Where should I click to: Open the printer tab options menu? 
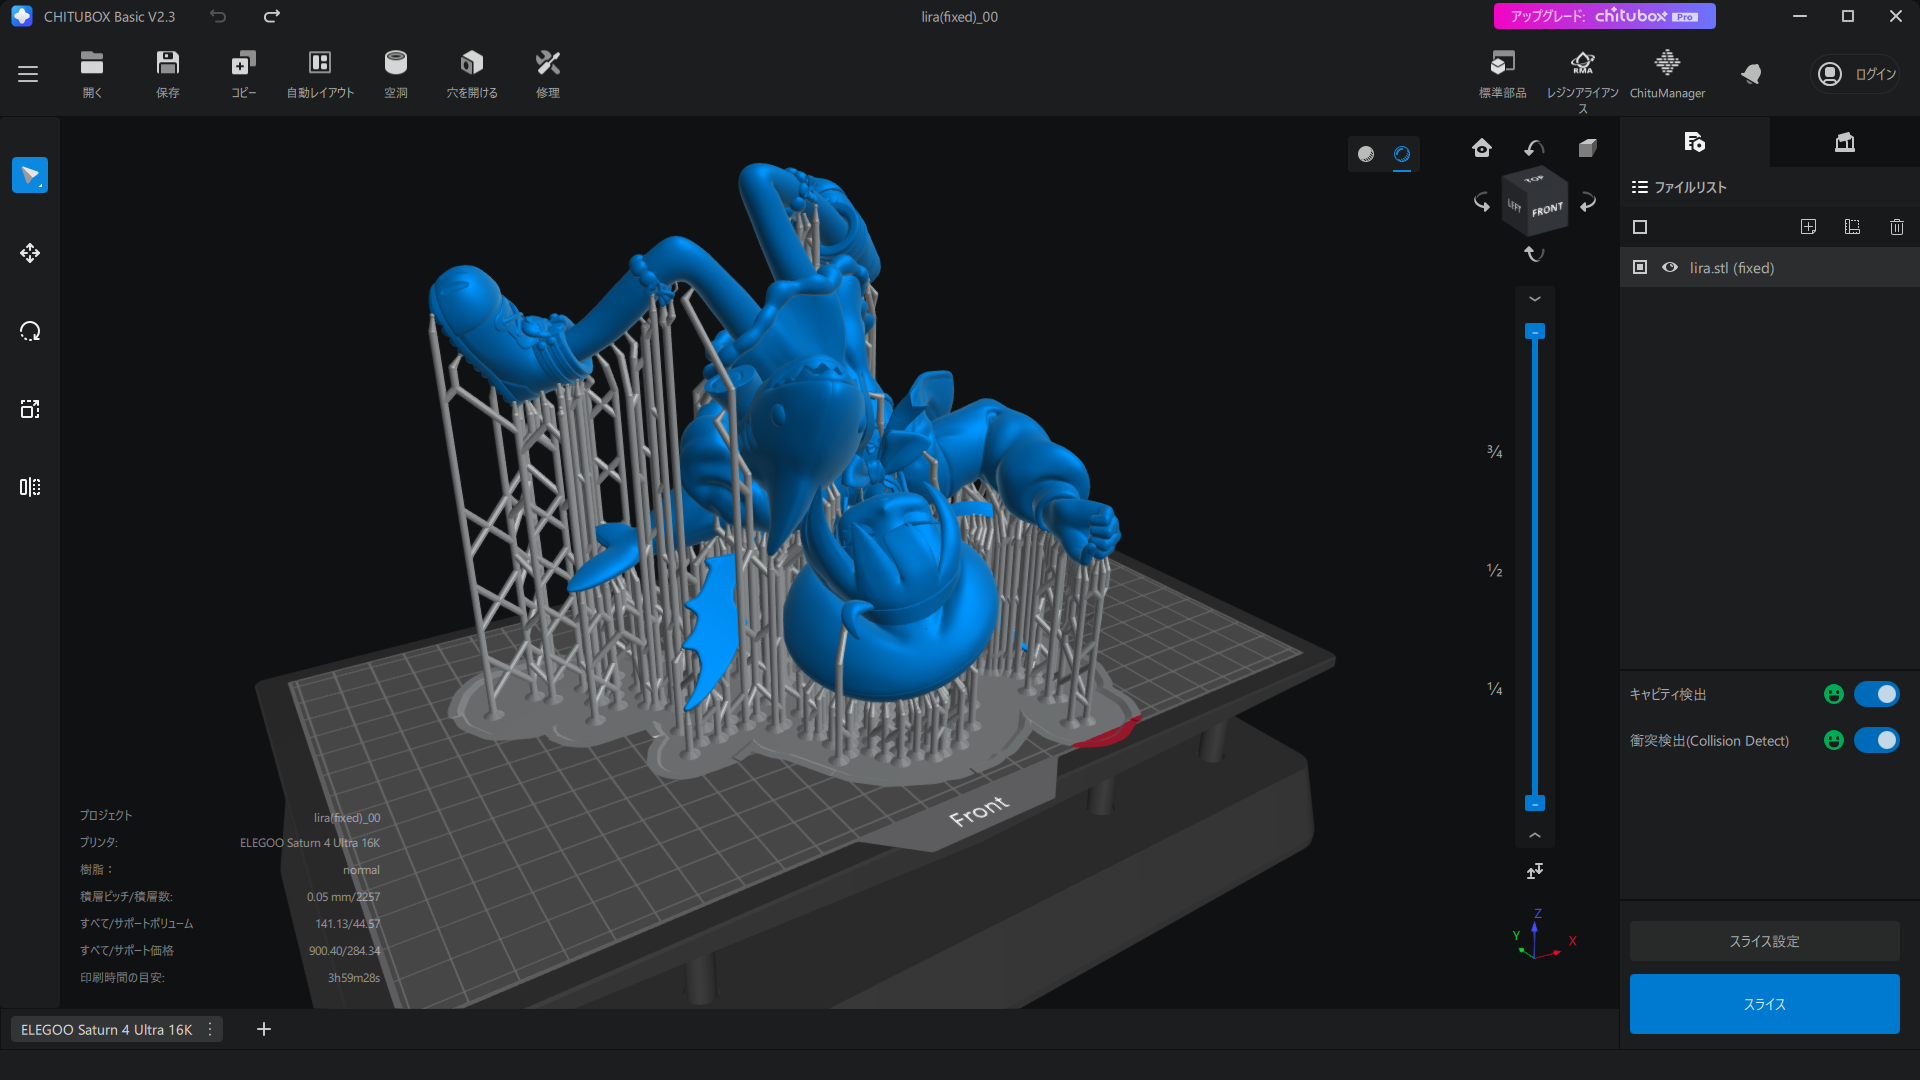[x=210, y=1029]
